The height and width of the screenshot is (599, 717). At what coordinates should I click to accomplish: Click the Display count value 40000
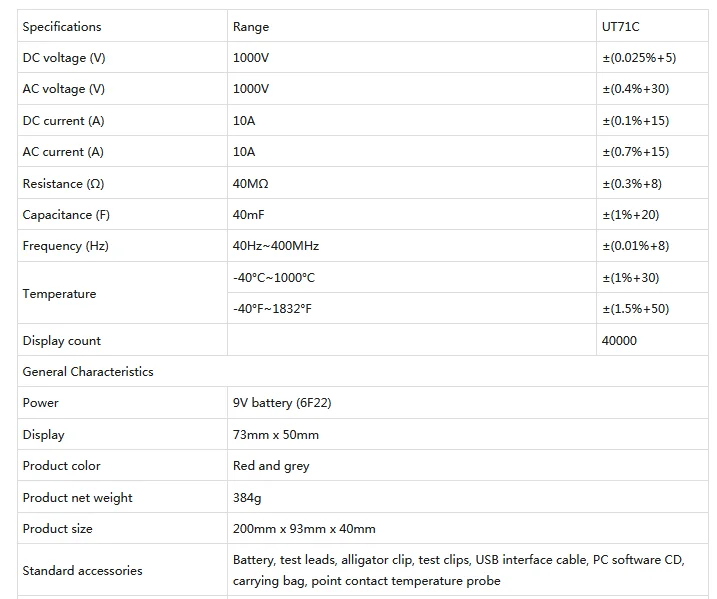[619, 341]
